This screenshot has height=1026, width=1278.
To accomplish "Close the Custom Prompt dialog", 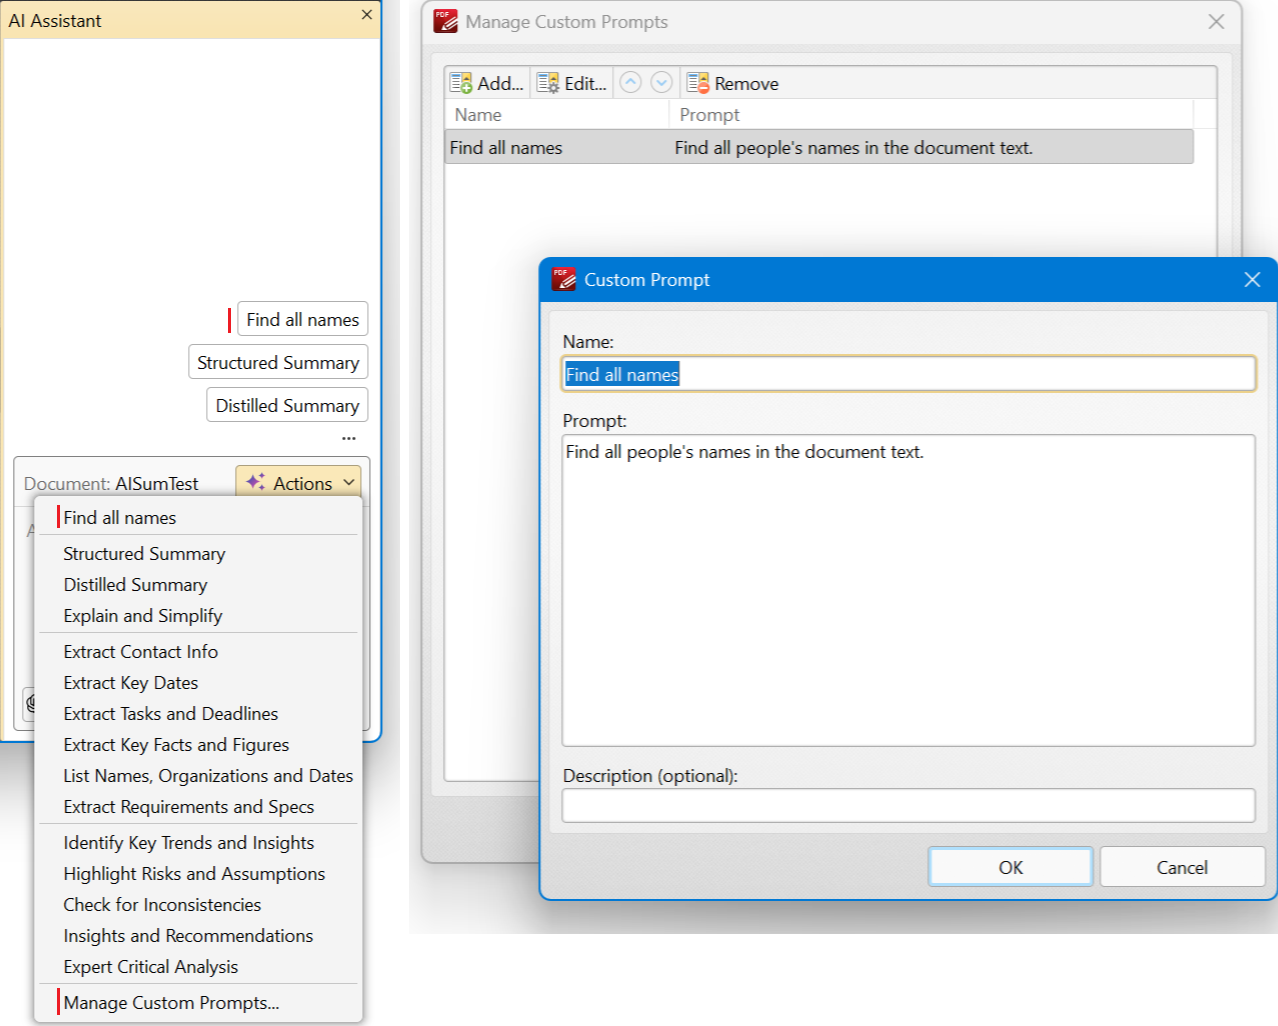I will point(1252,280).
